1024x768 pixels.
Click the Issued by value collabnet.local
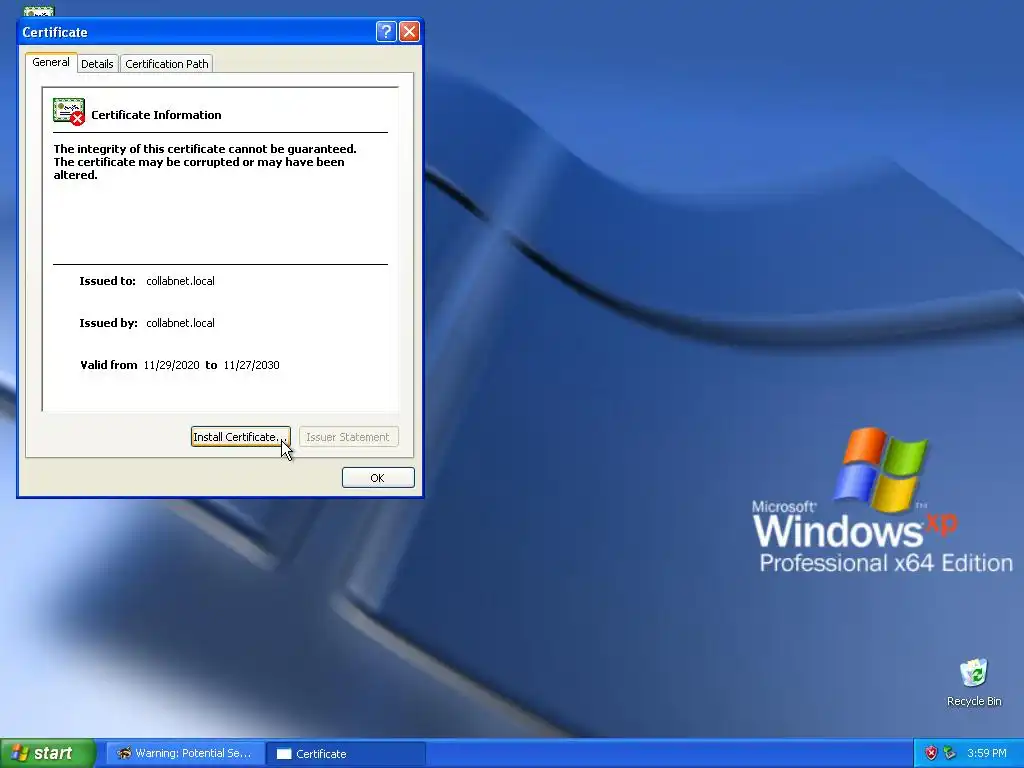click(x=180, y=323)
